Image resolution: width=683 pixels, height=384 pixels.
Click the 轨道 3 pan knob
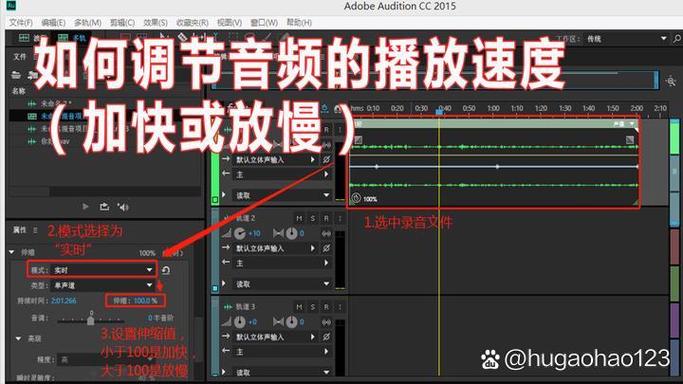coord(291,322)
